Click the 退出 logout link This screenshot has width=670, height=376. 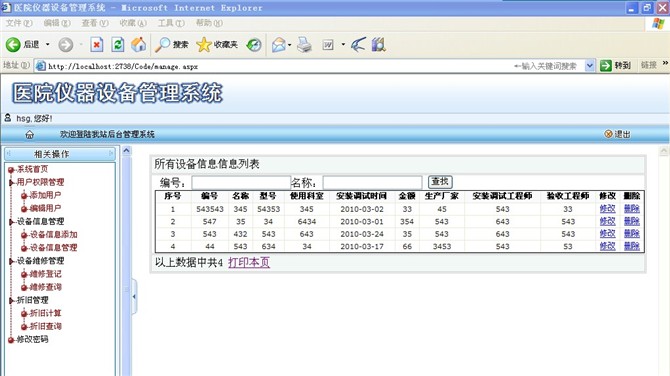[x=617, y=134]
